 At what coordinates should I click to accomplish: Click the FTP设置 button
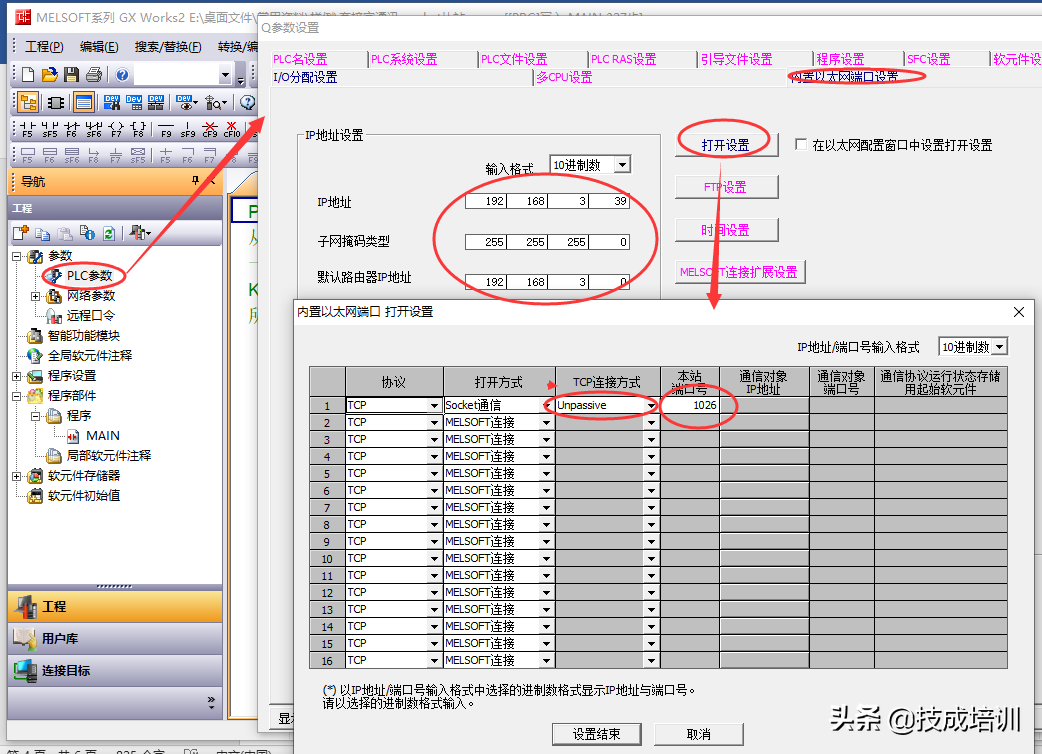coord(725,187)
